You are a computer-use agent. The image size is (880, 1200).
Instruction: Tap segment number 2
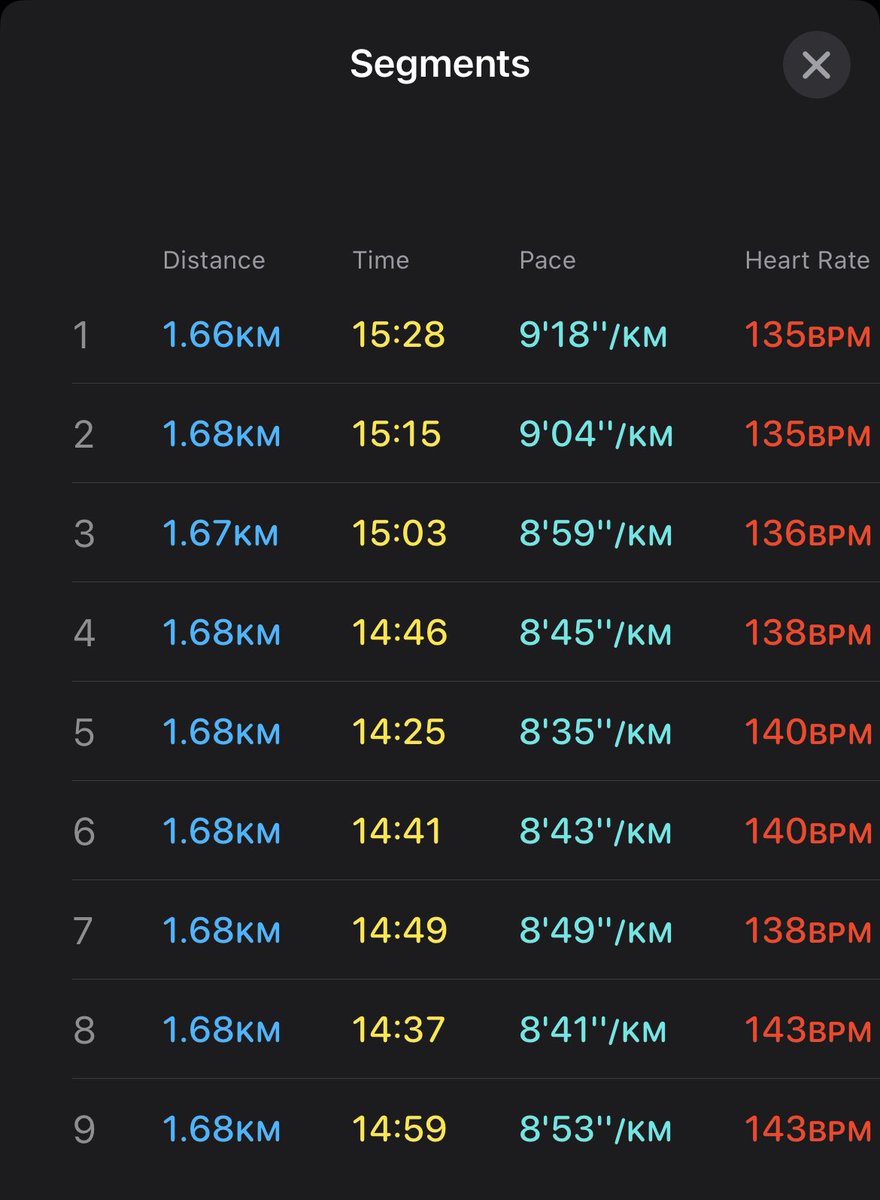pos(84,434)
